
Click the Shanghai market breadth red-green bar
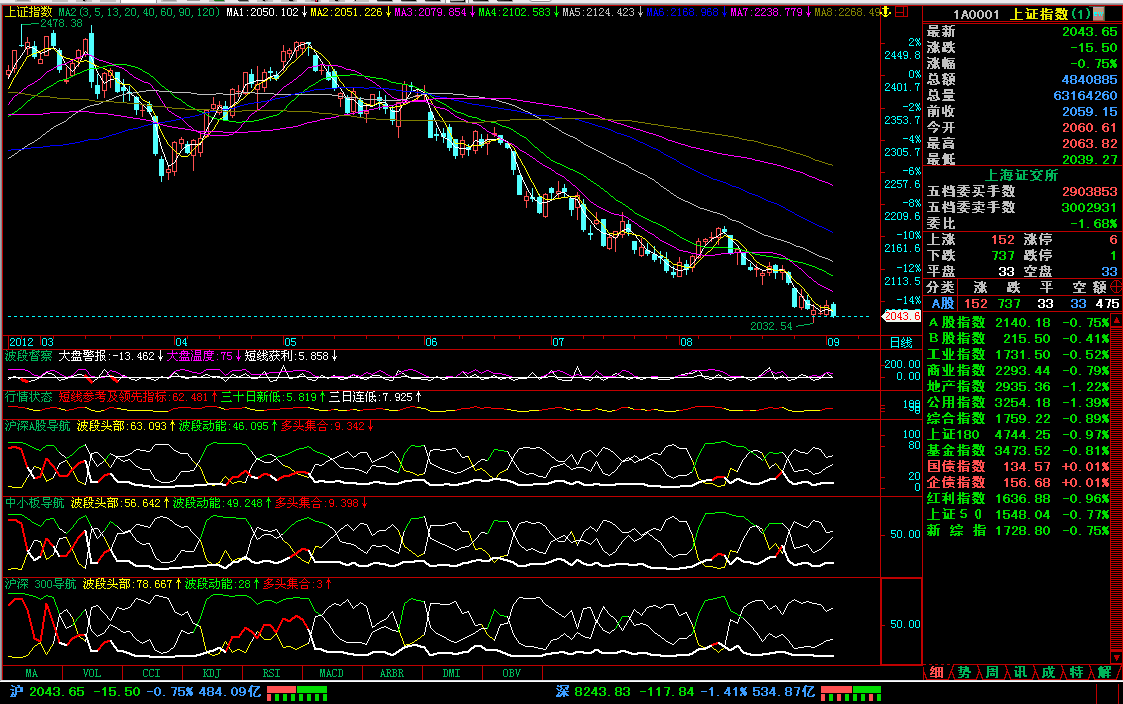point(297,693)
